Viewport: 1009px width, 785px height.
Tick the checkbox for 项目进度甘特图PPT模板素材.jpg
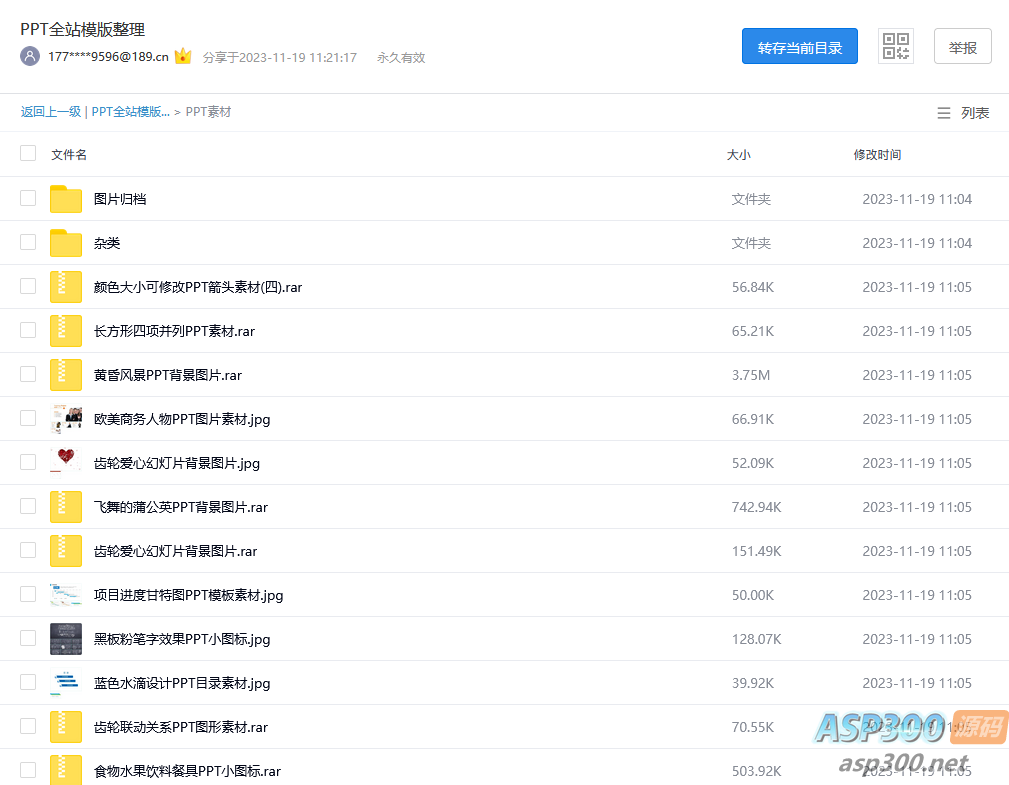tap(28, 595)
